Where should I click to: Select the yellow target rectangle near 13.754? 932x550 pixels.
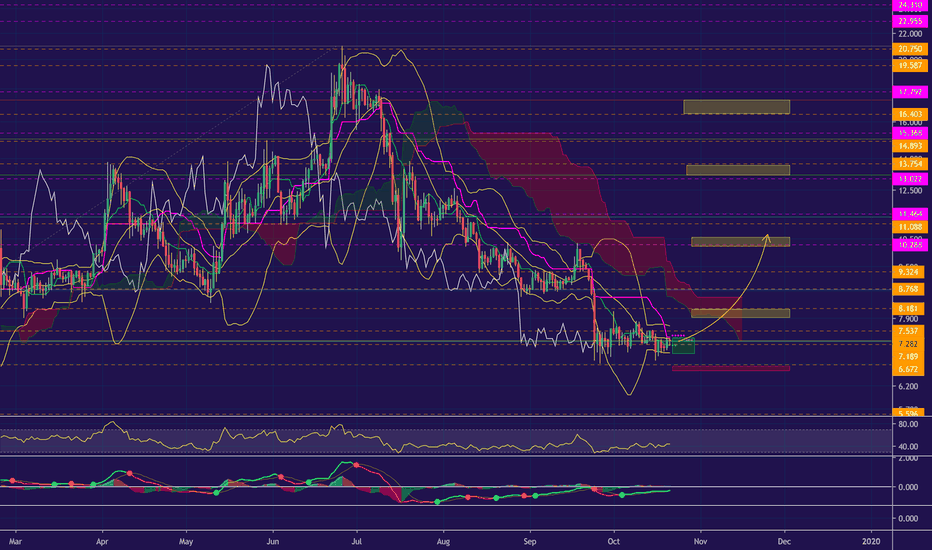[738, 170]
